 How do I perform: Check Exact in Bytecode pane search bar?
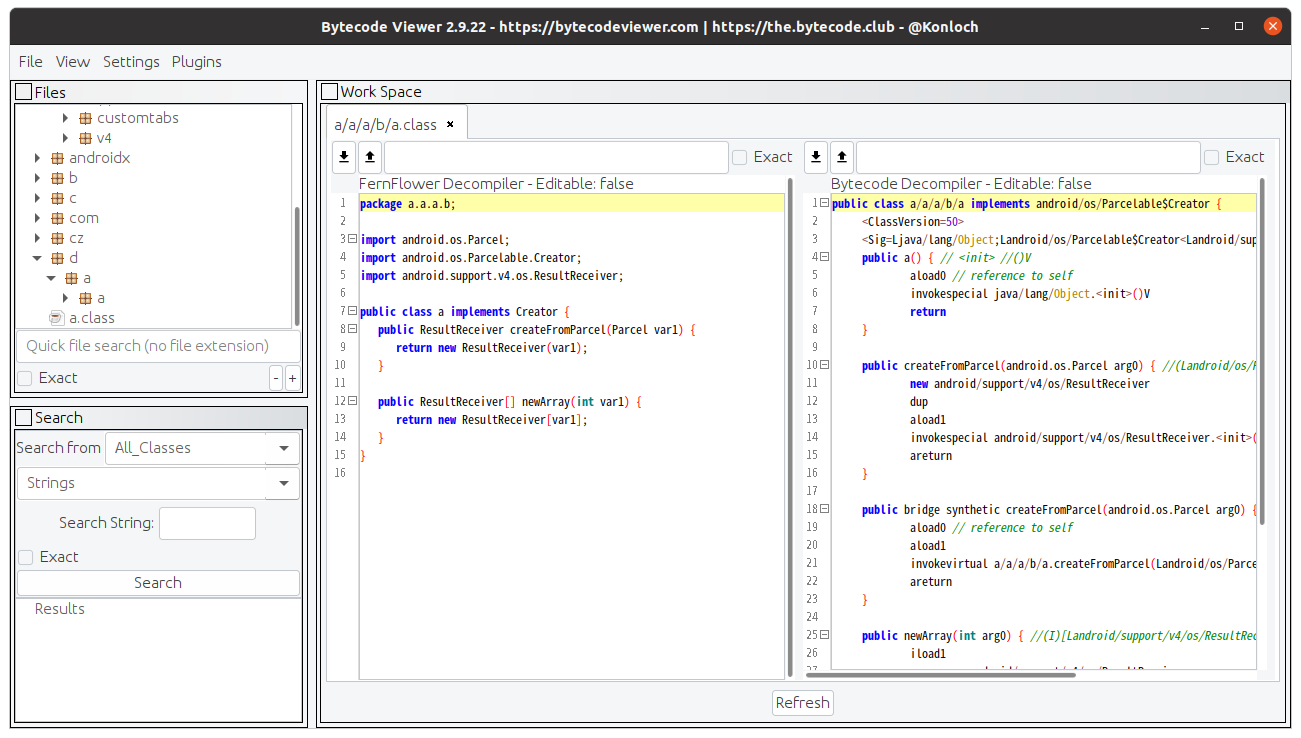click(x=1212, y=157)
